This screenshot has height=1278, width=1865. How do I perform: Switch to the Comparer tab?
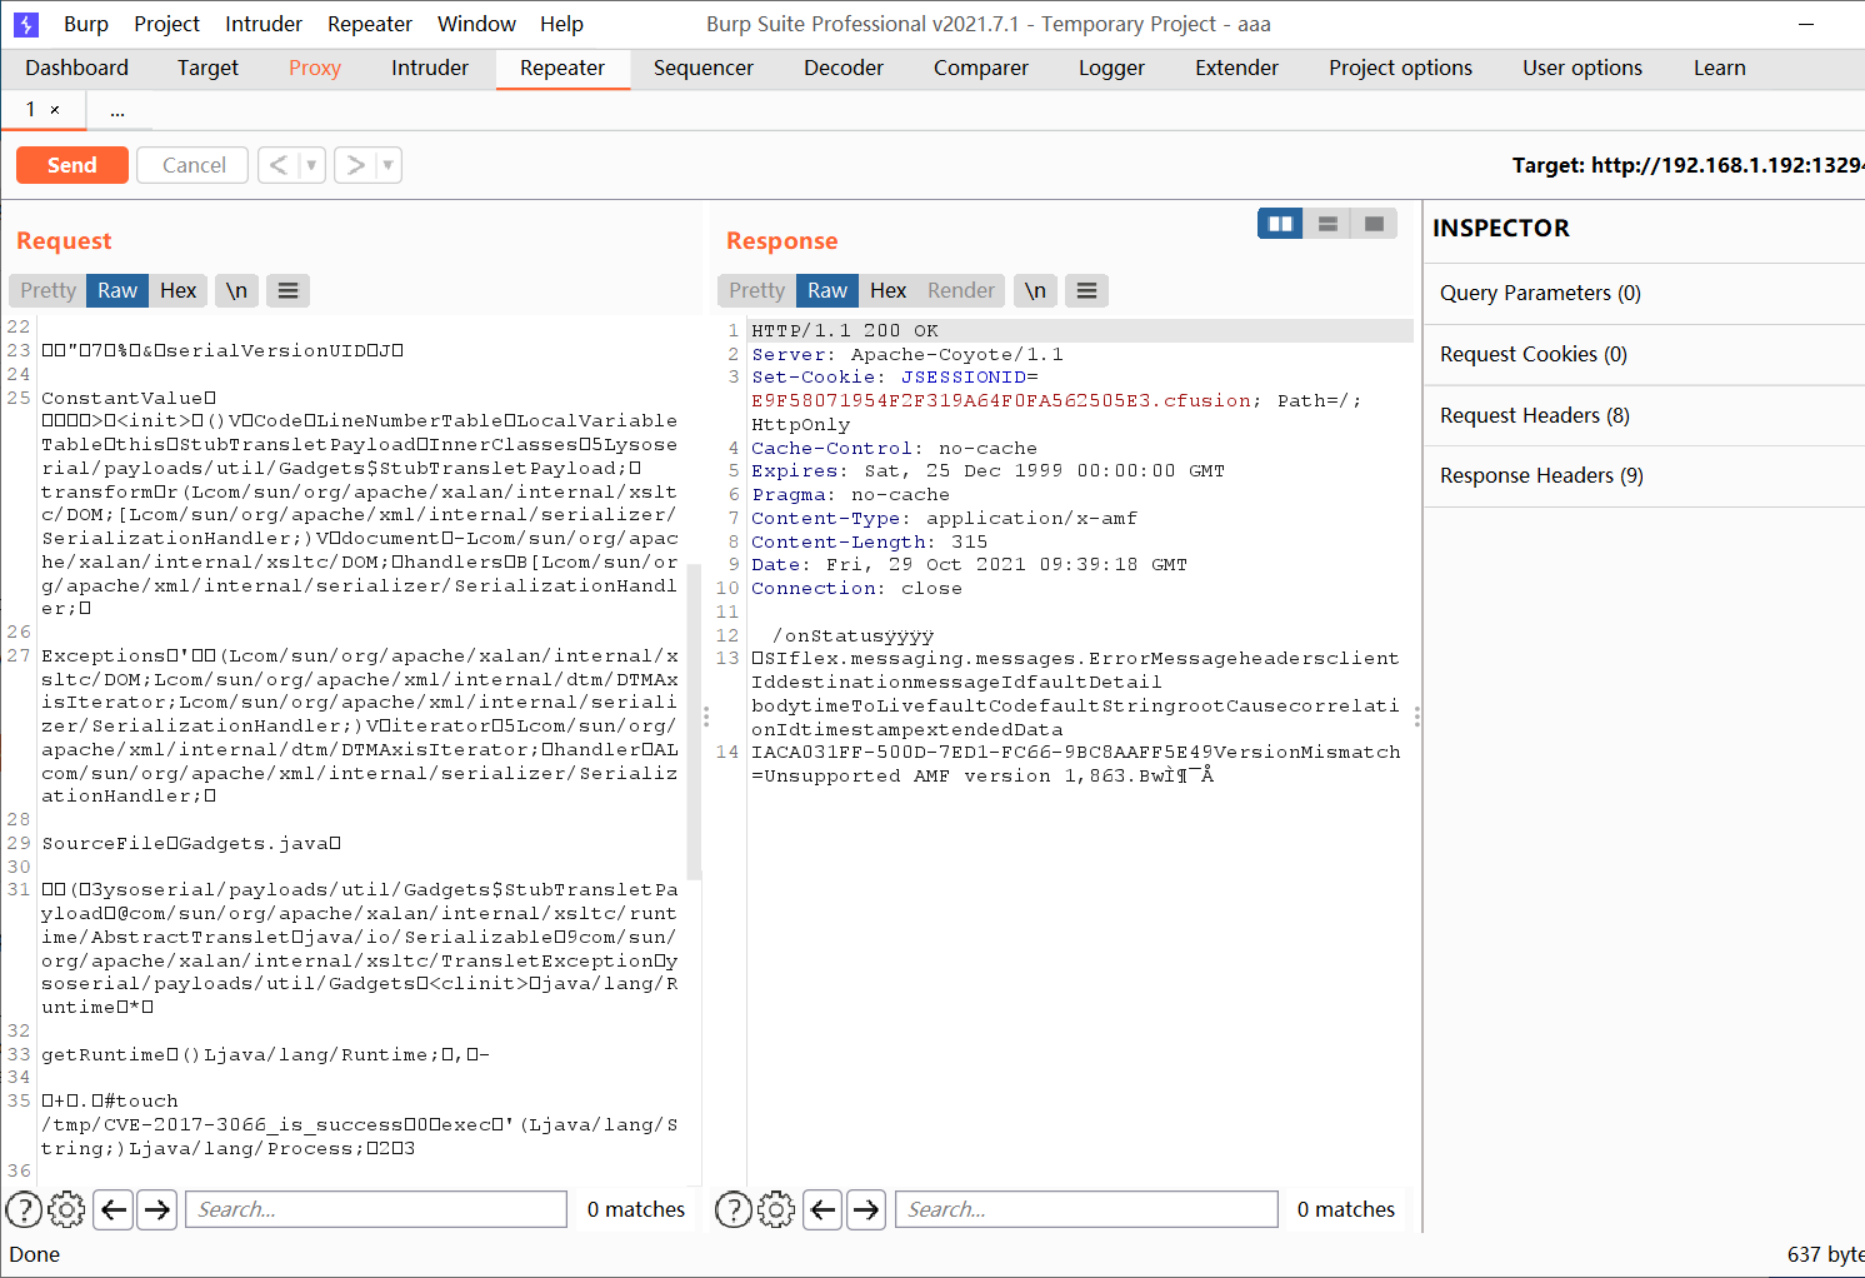(981, 68)
